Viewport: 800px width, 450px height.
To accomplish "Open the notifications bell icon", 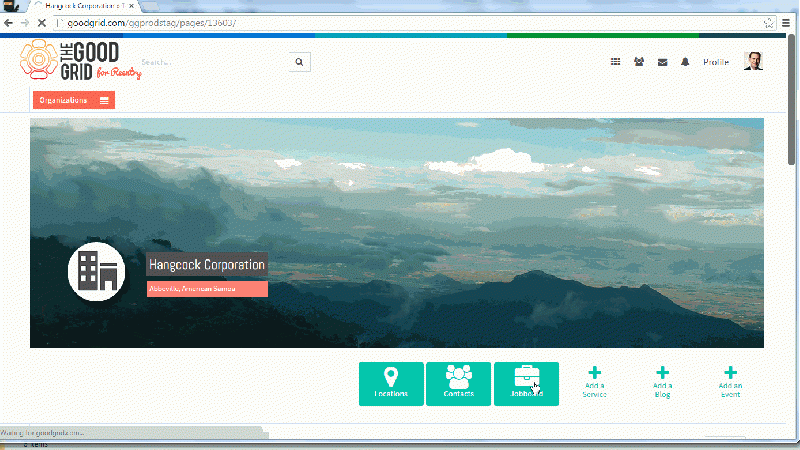I will click(685, 62).
